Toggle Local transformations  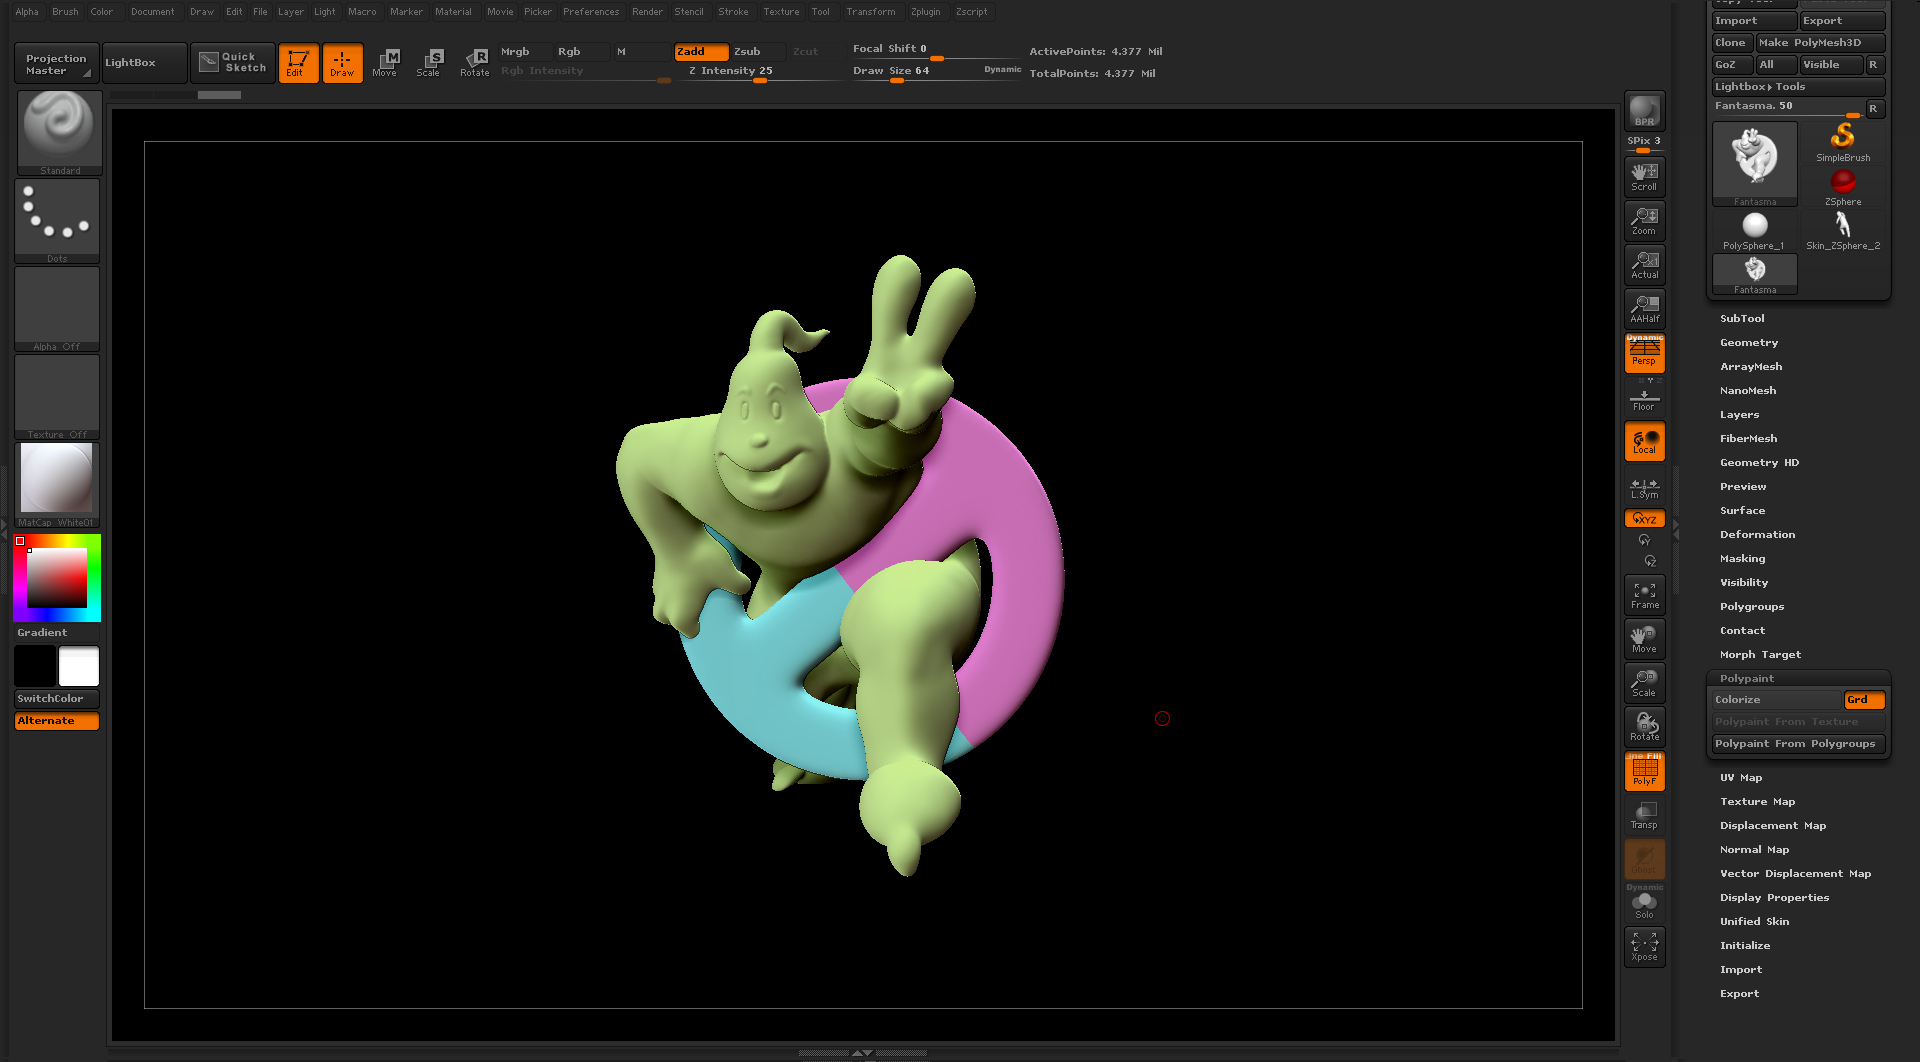1644,441
